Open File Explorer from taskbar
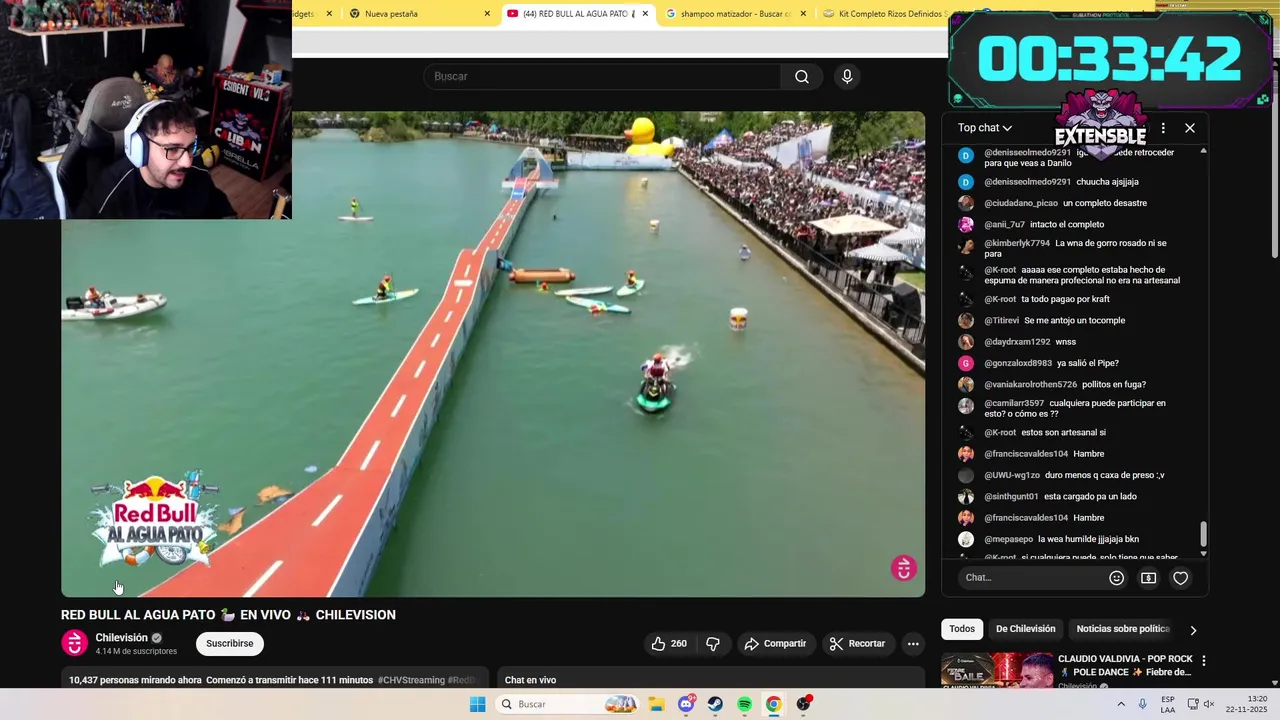This screenshot has height=720, width=1280. [x=657, y=704]
